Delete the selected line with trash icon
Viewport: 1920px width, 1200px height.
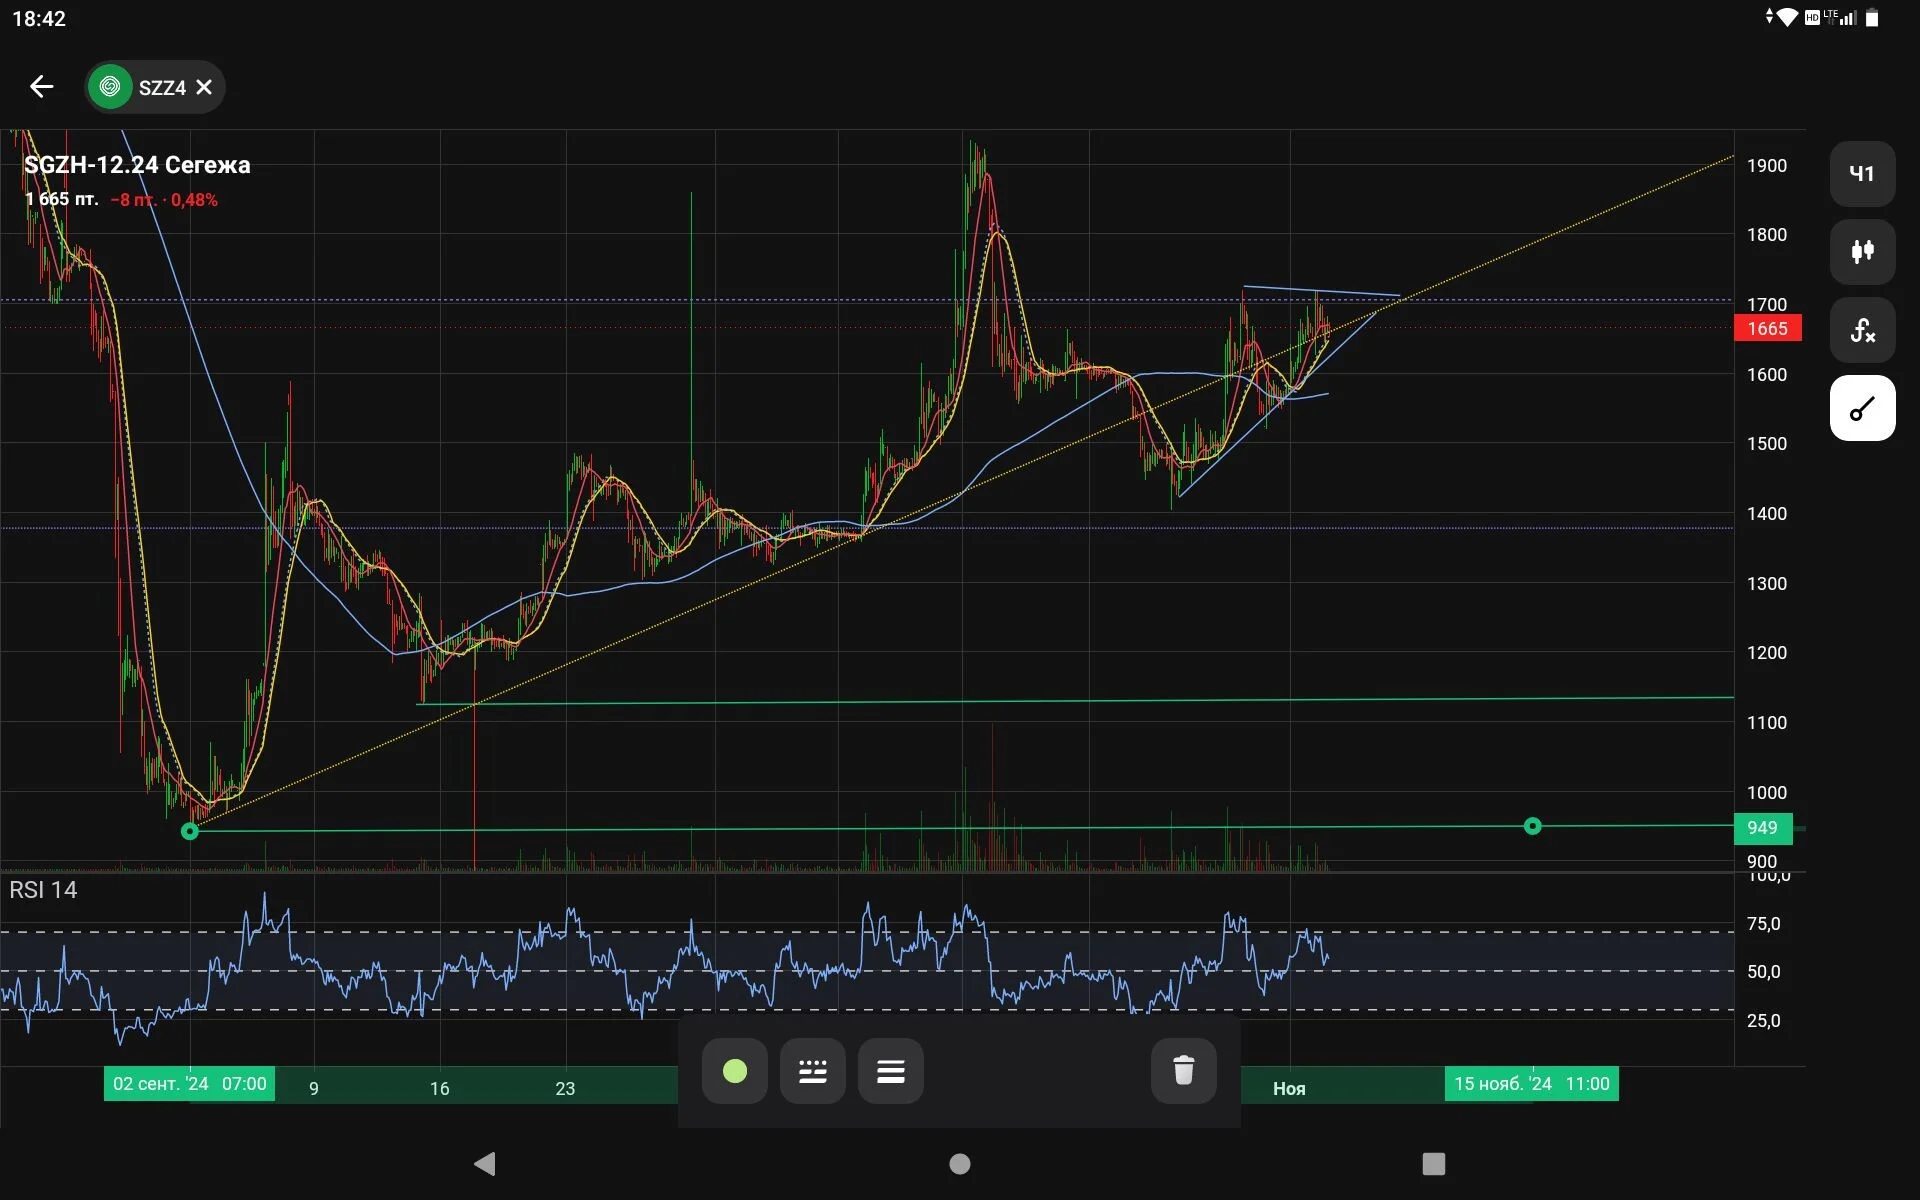pyautogui.click(x=1184, y=1071)
